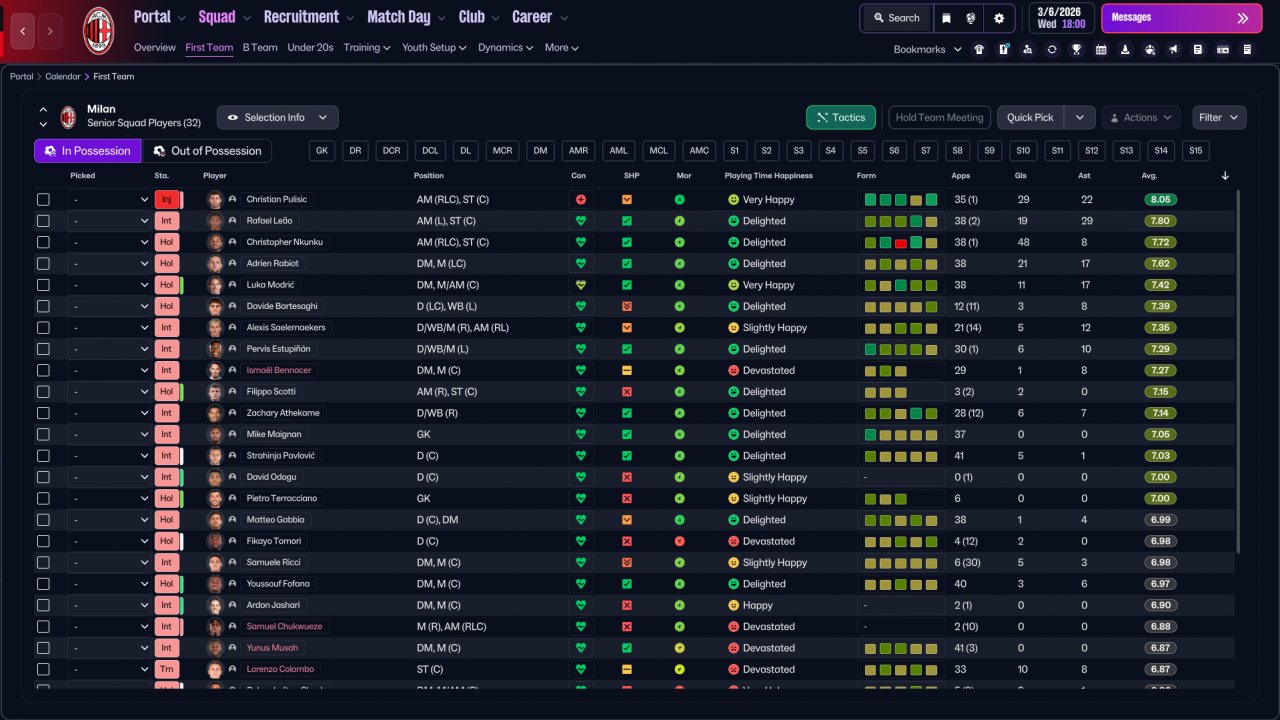Screen dimensions: 1280x720
Task: Click the shirt kit shortcut icon
Action: click(979, 49)
